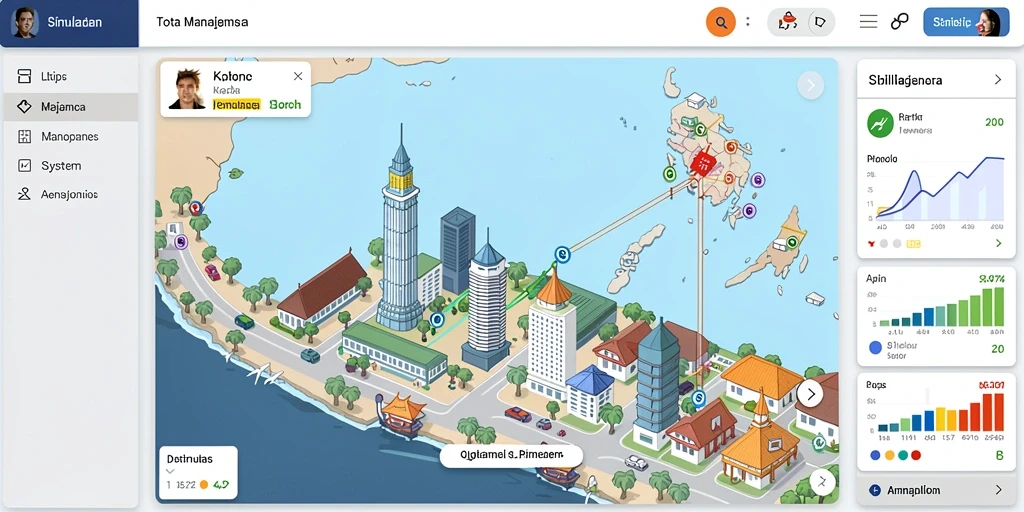Click the Borch link on profile card
Screen dimensions: 1024x512
tap(285, 104)
